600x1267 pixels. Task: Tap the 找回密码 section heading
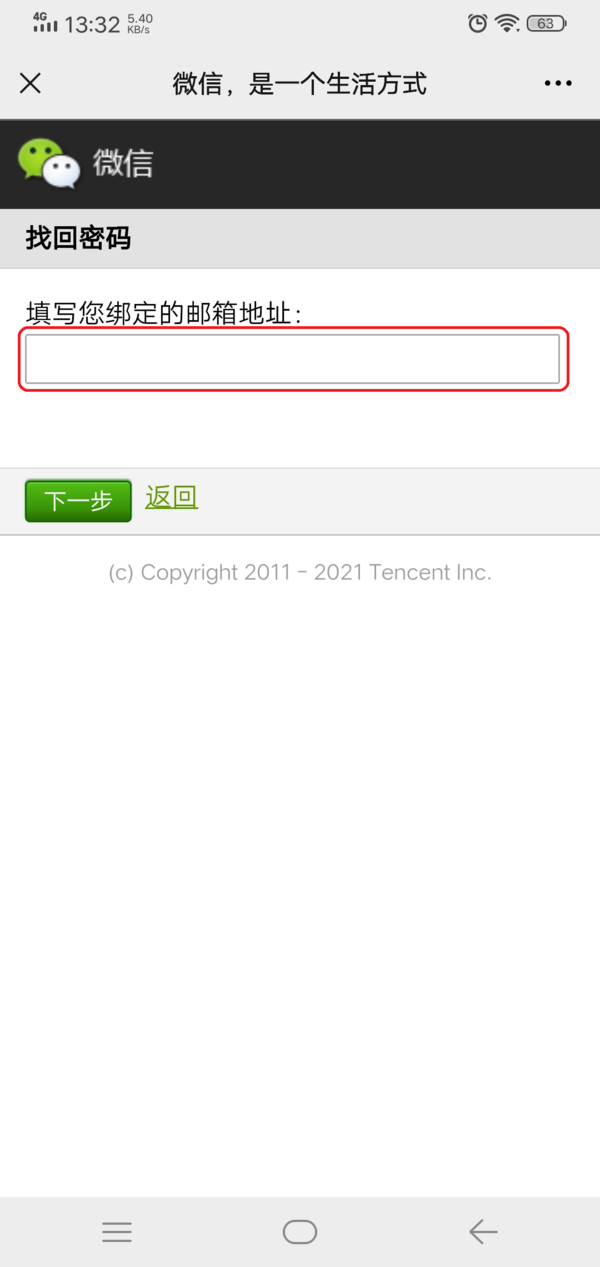tap(78, 238)
